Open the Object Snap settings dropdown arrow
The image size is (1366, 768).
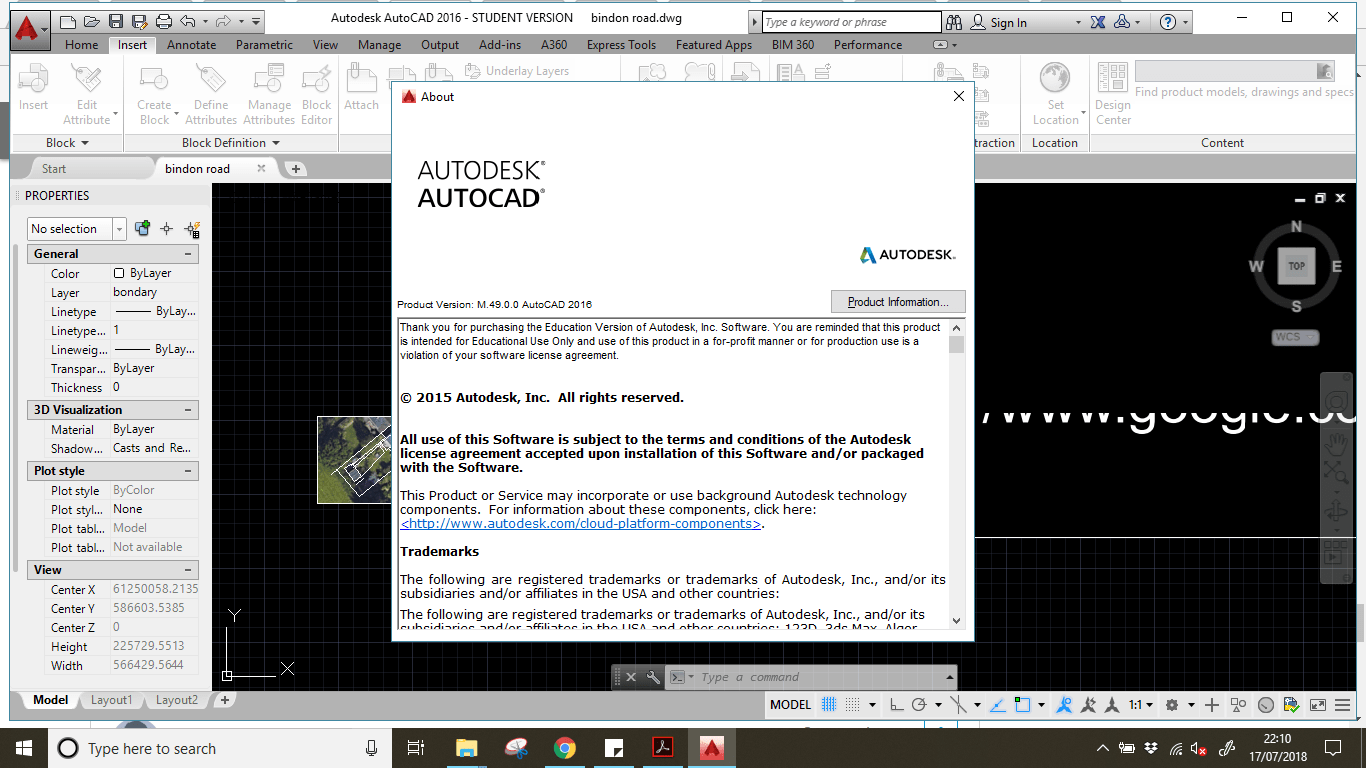tap(1041, 704)
